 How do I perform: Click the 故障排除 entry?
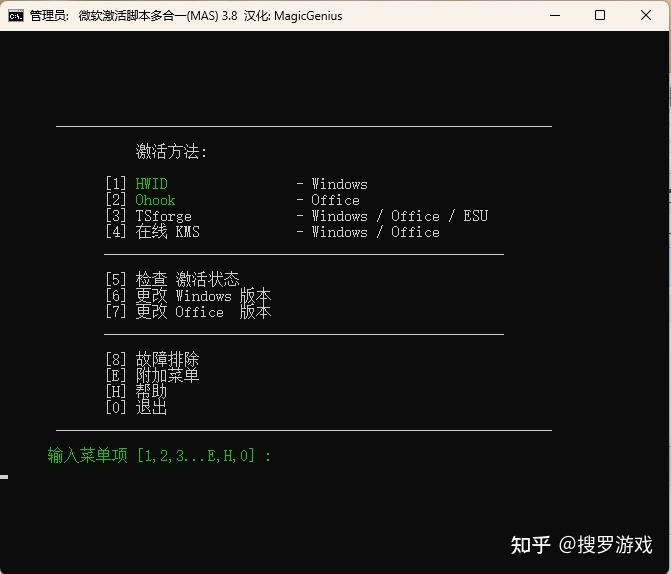[x=152, y=359]
